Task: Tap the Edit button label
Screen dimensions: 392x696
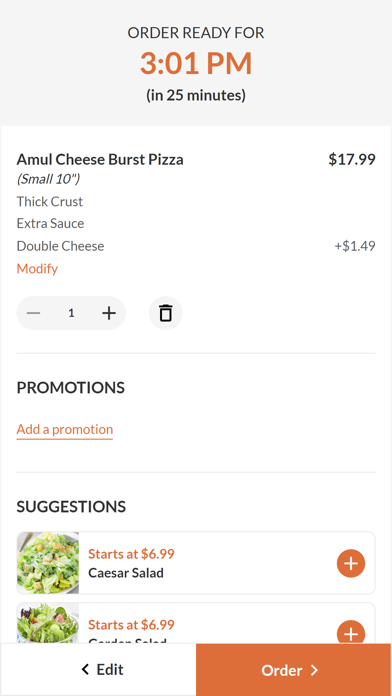Action: pyautogui.click(x=110, y=669)
